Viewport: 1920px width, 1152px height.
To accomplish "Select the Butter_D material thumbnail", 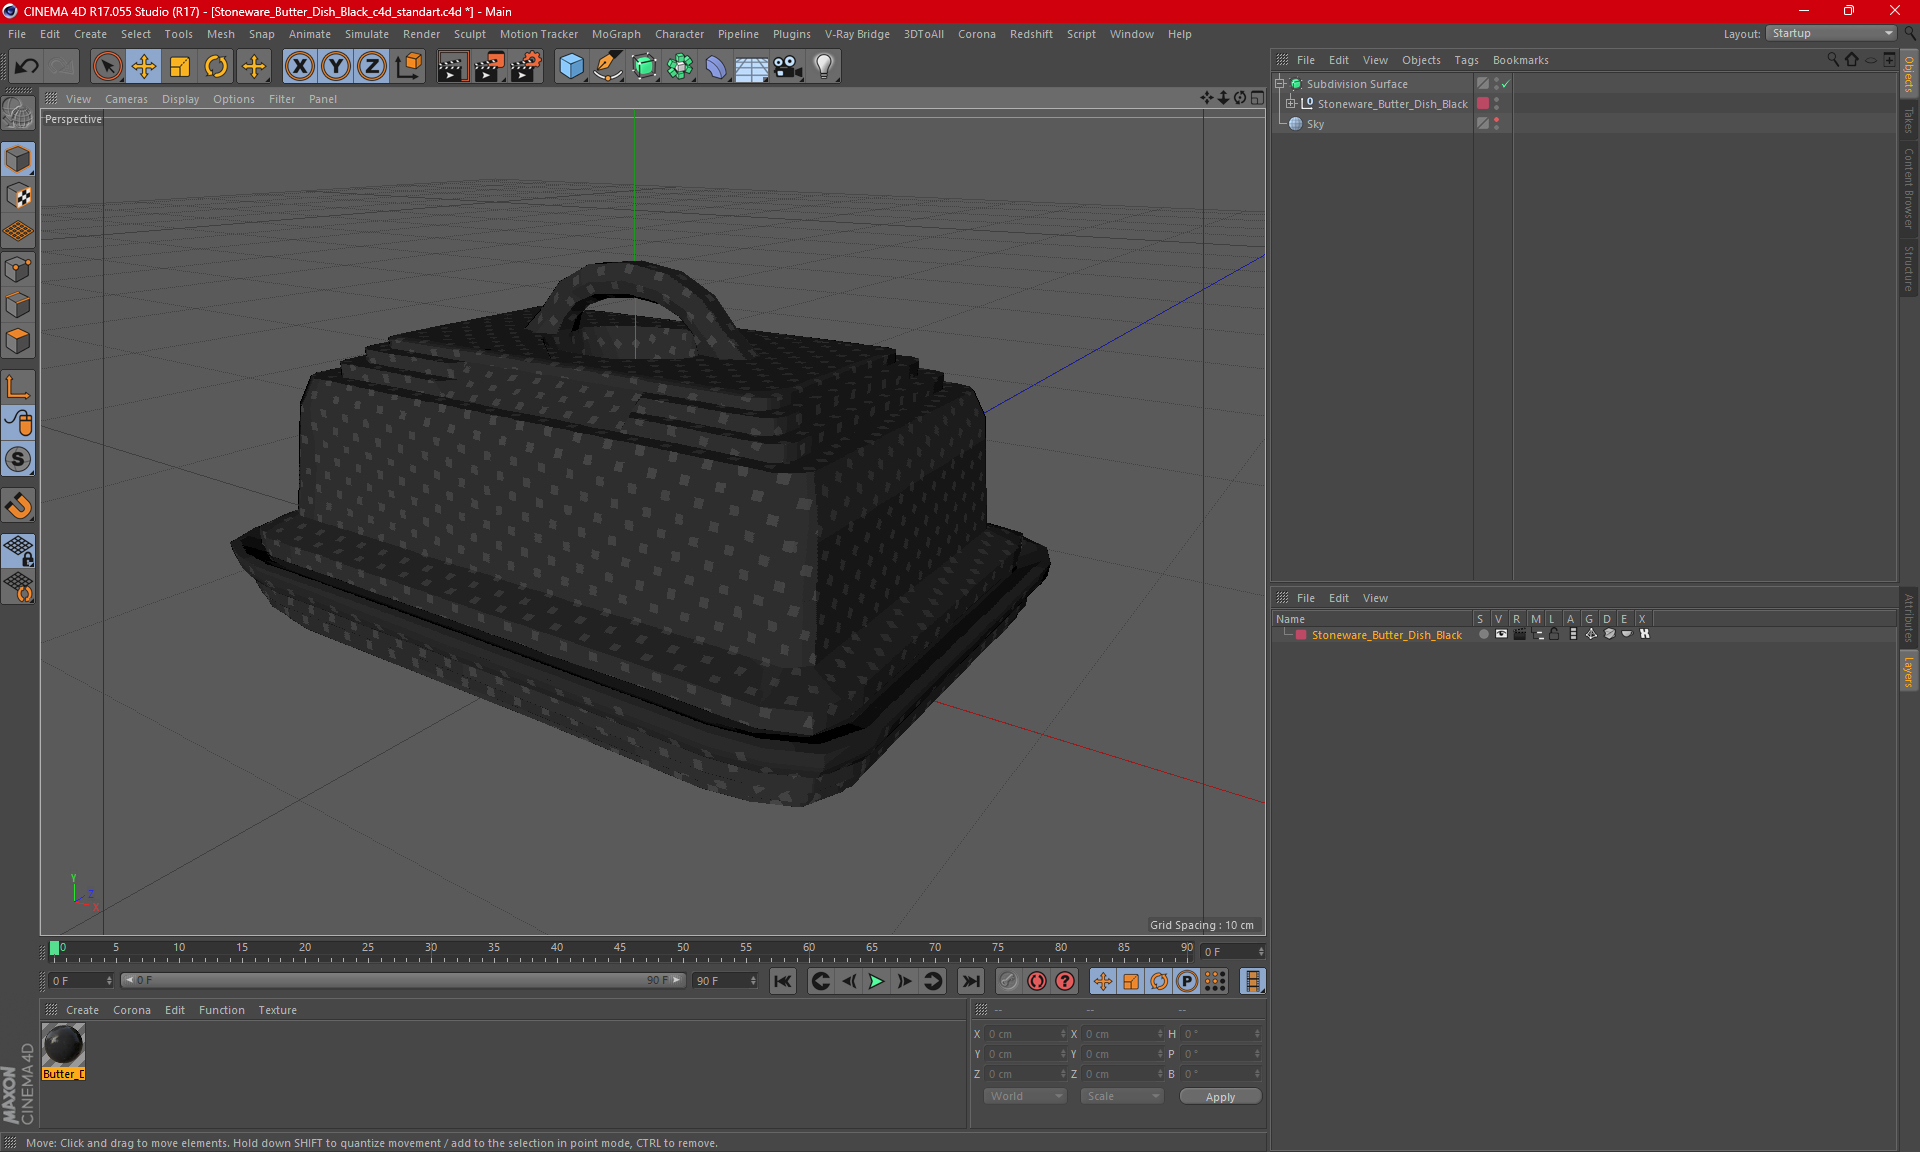I will pos(63,1046).
